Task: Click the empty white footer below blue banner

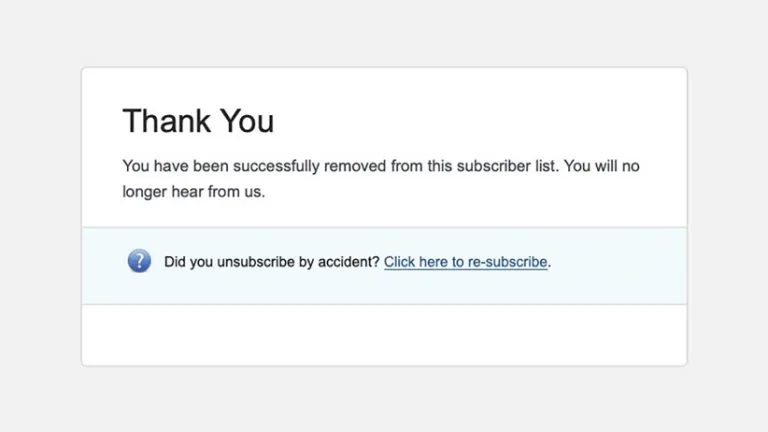Action: (x=384, y=334)
